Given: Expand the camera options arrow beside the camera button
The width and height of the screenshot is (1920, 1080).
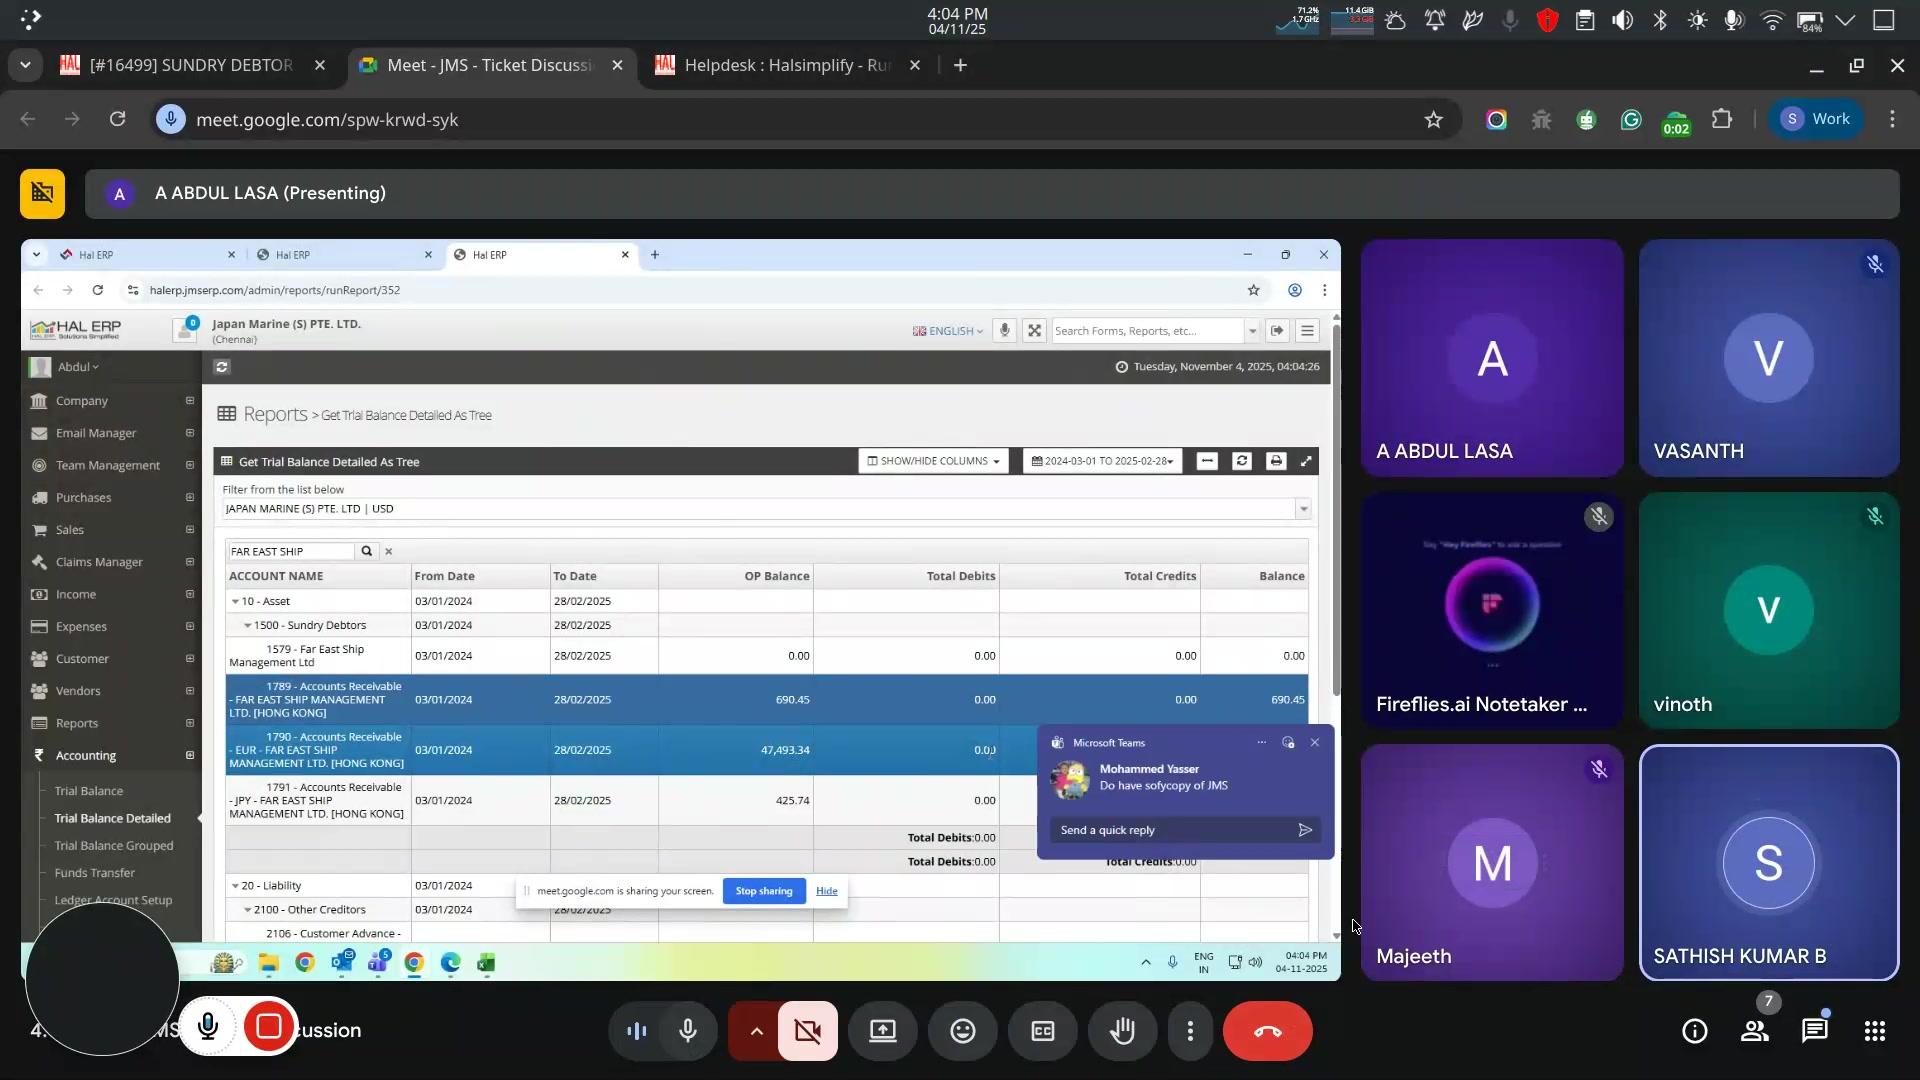Looking at the screenshot, I should 756,1031.
